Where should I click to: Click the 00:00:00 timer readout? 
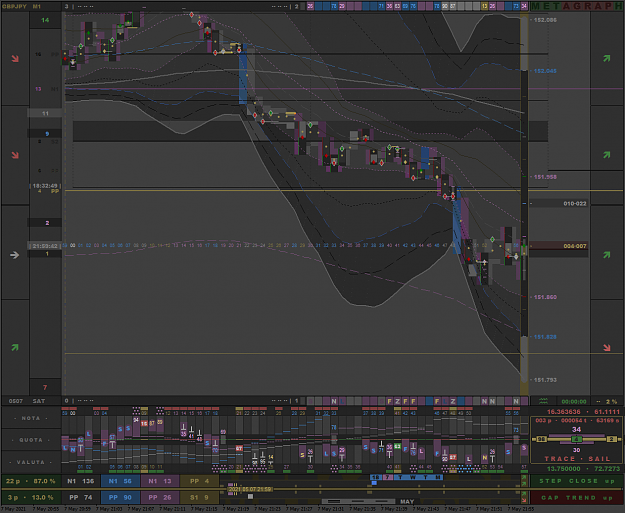(574, 401)
